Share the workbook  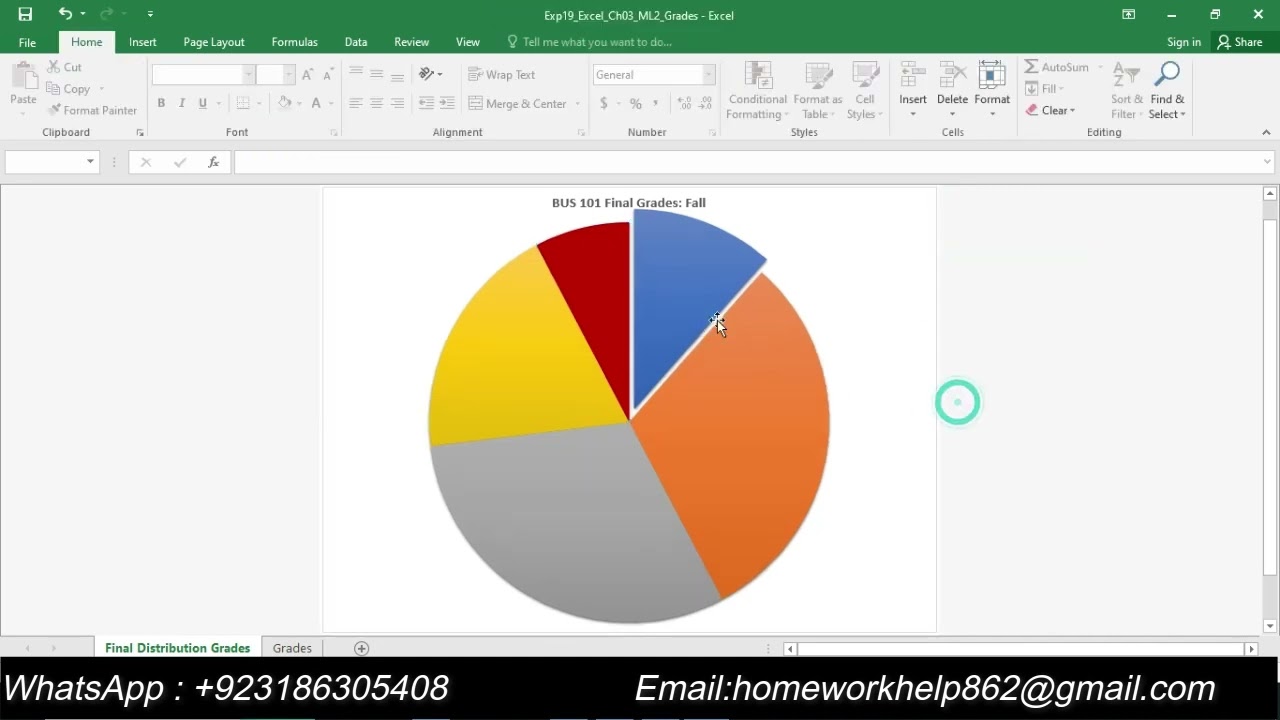click(x=1240, y=42)
